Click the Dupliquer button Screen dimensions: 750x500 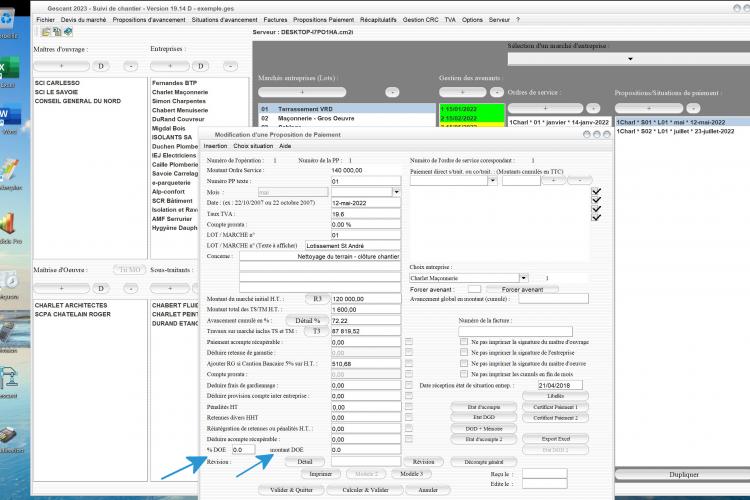point(684,474)
